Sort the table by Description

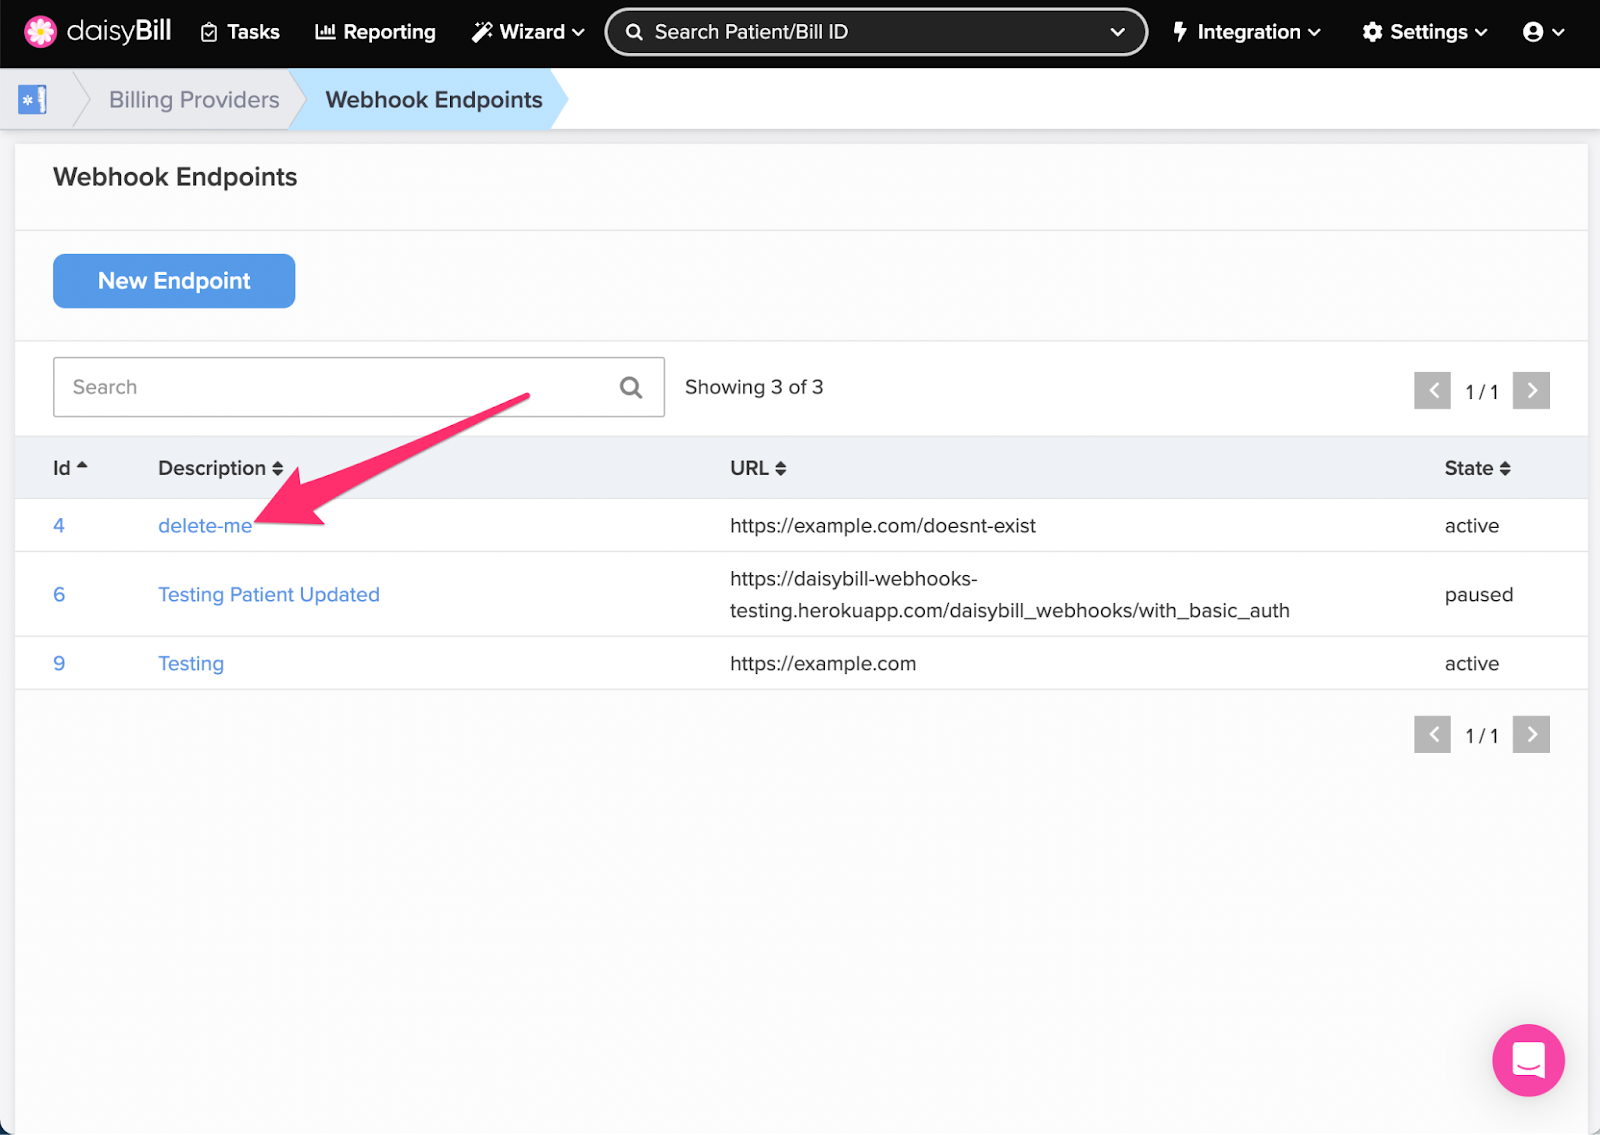point(218,467)
